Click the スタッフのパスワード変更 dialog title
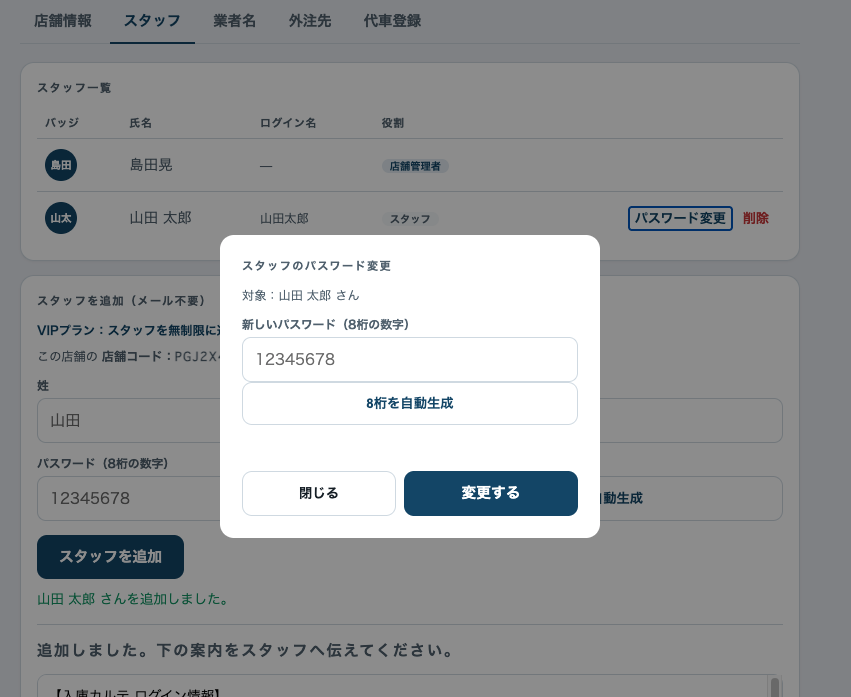The width and height of the screenshot is (851, 697). (316, 266)
